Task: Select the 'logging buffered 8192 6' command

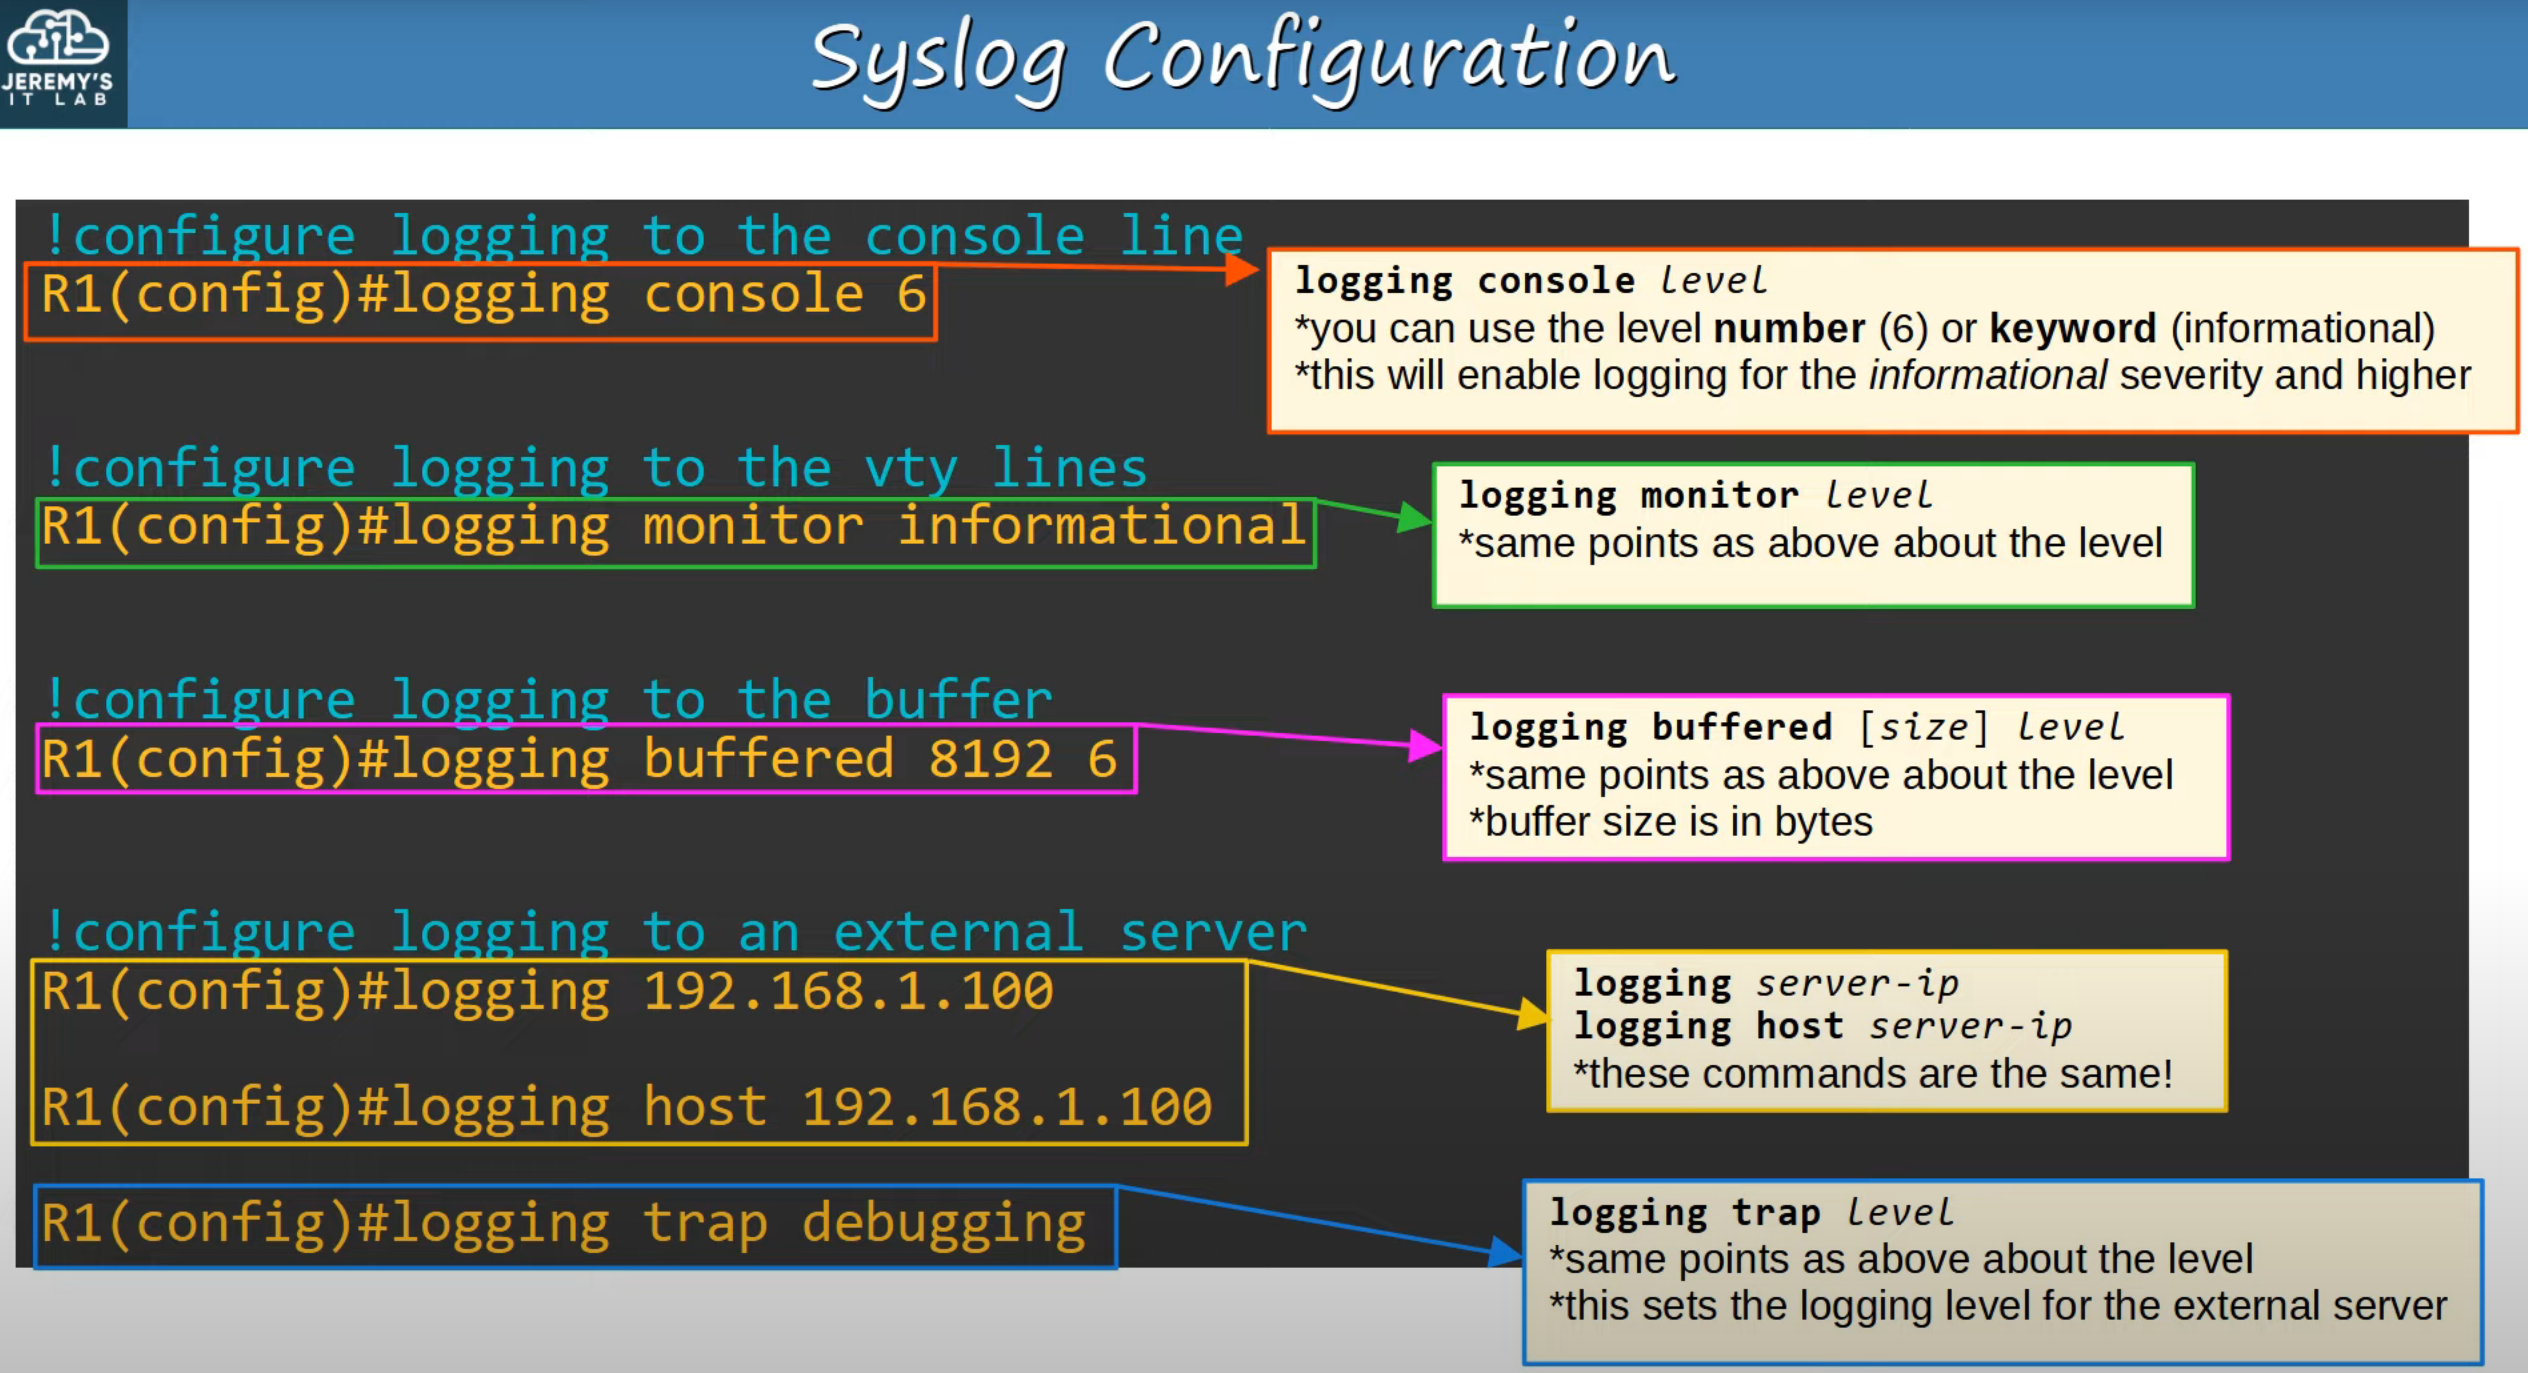Action: coord(579,760)
